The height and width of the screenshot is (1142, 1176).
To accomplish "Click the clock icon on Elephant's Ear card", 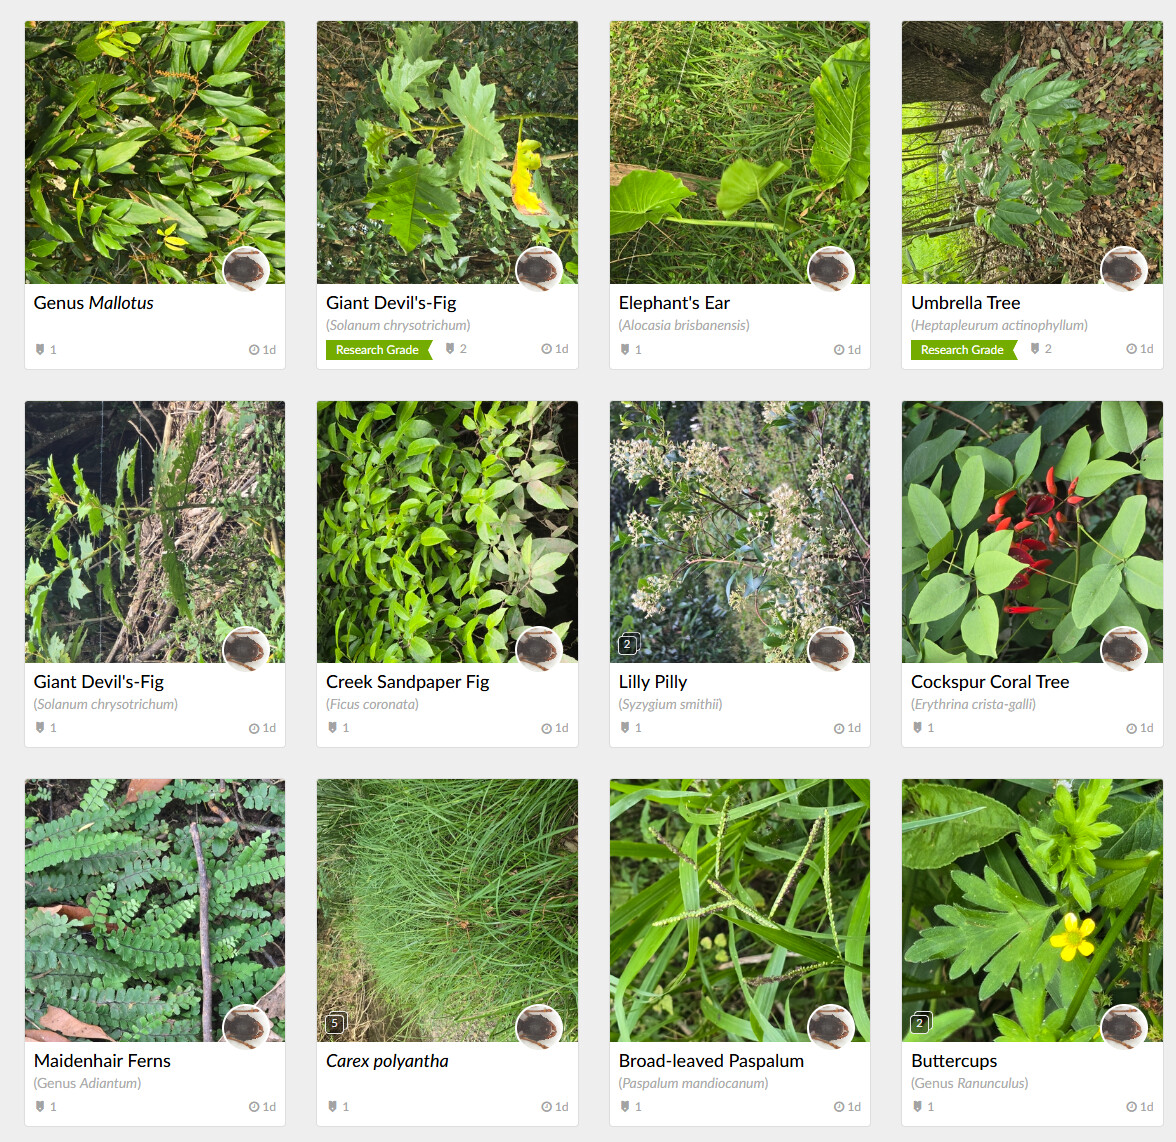I will [839, 350].
